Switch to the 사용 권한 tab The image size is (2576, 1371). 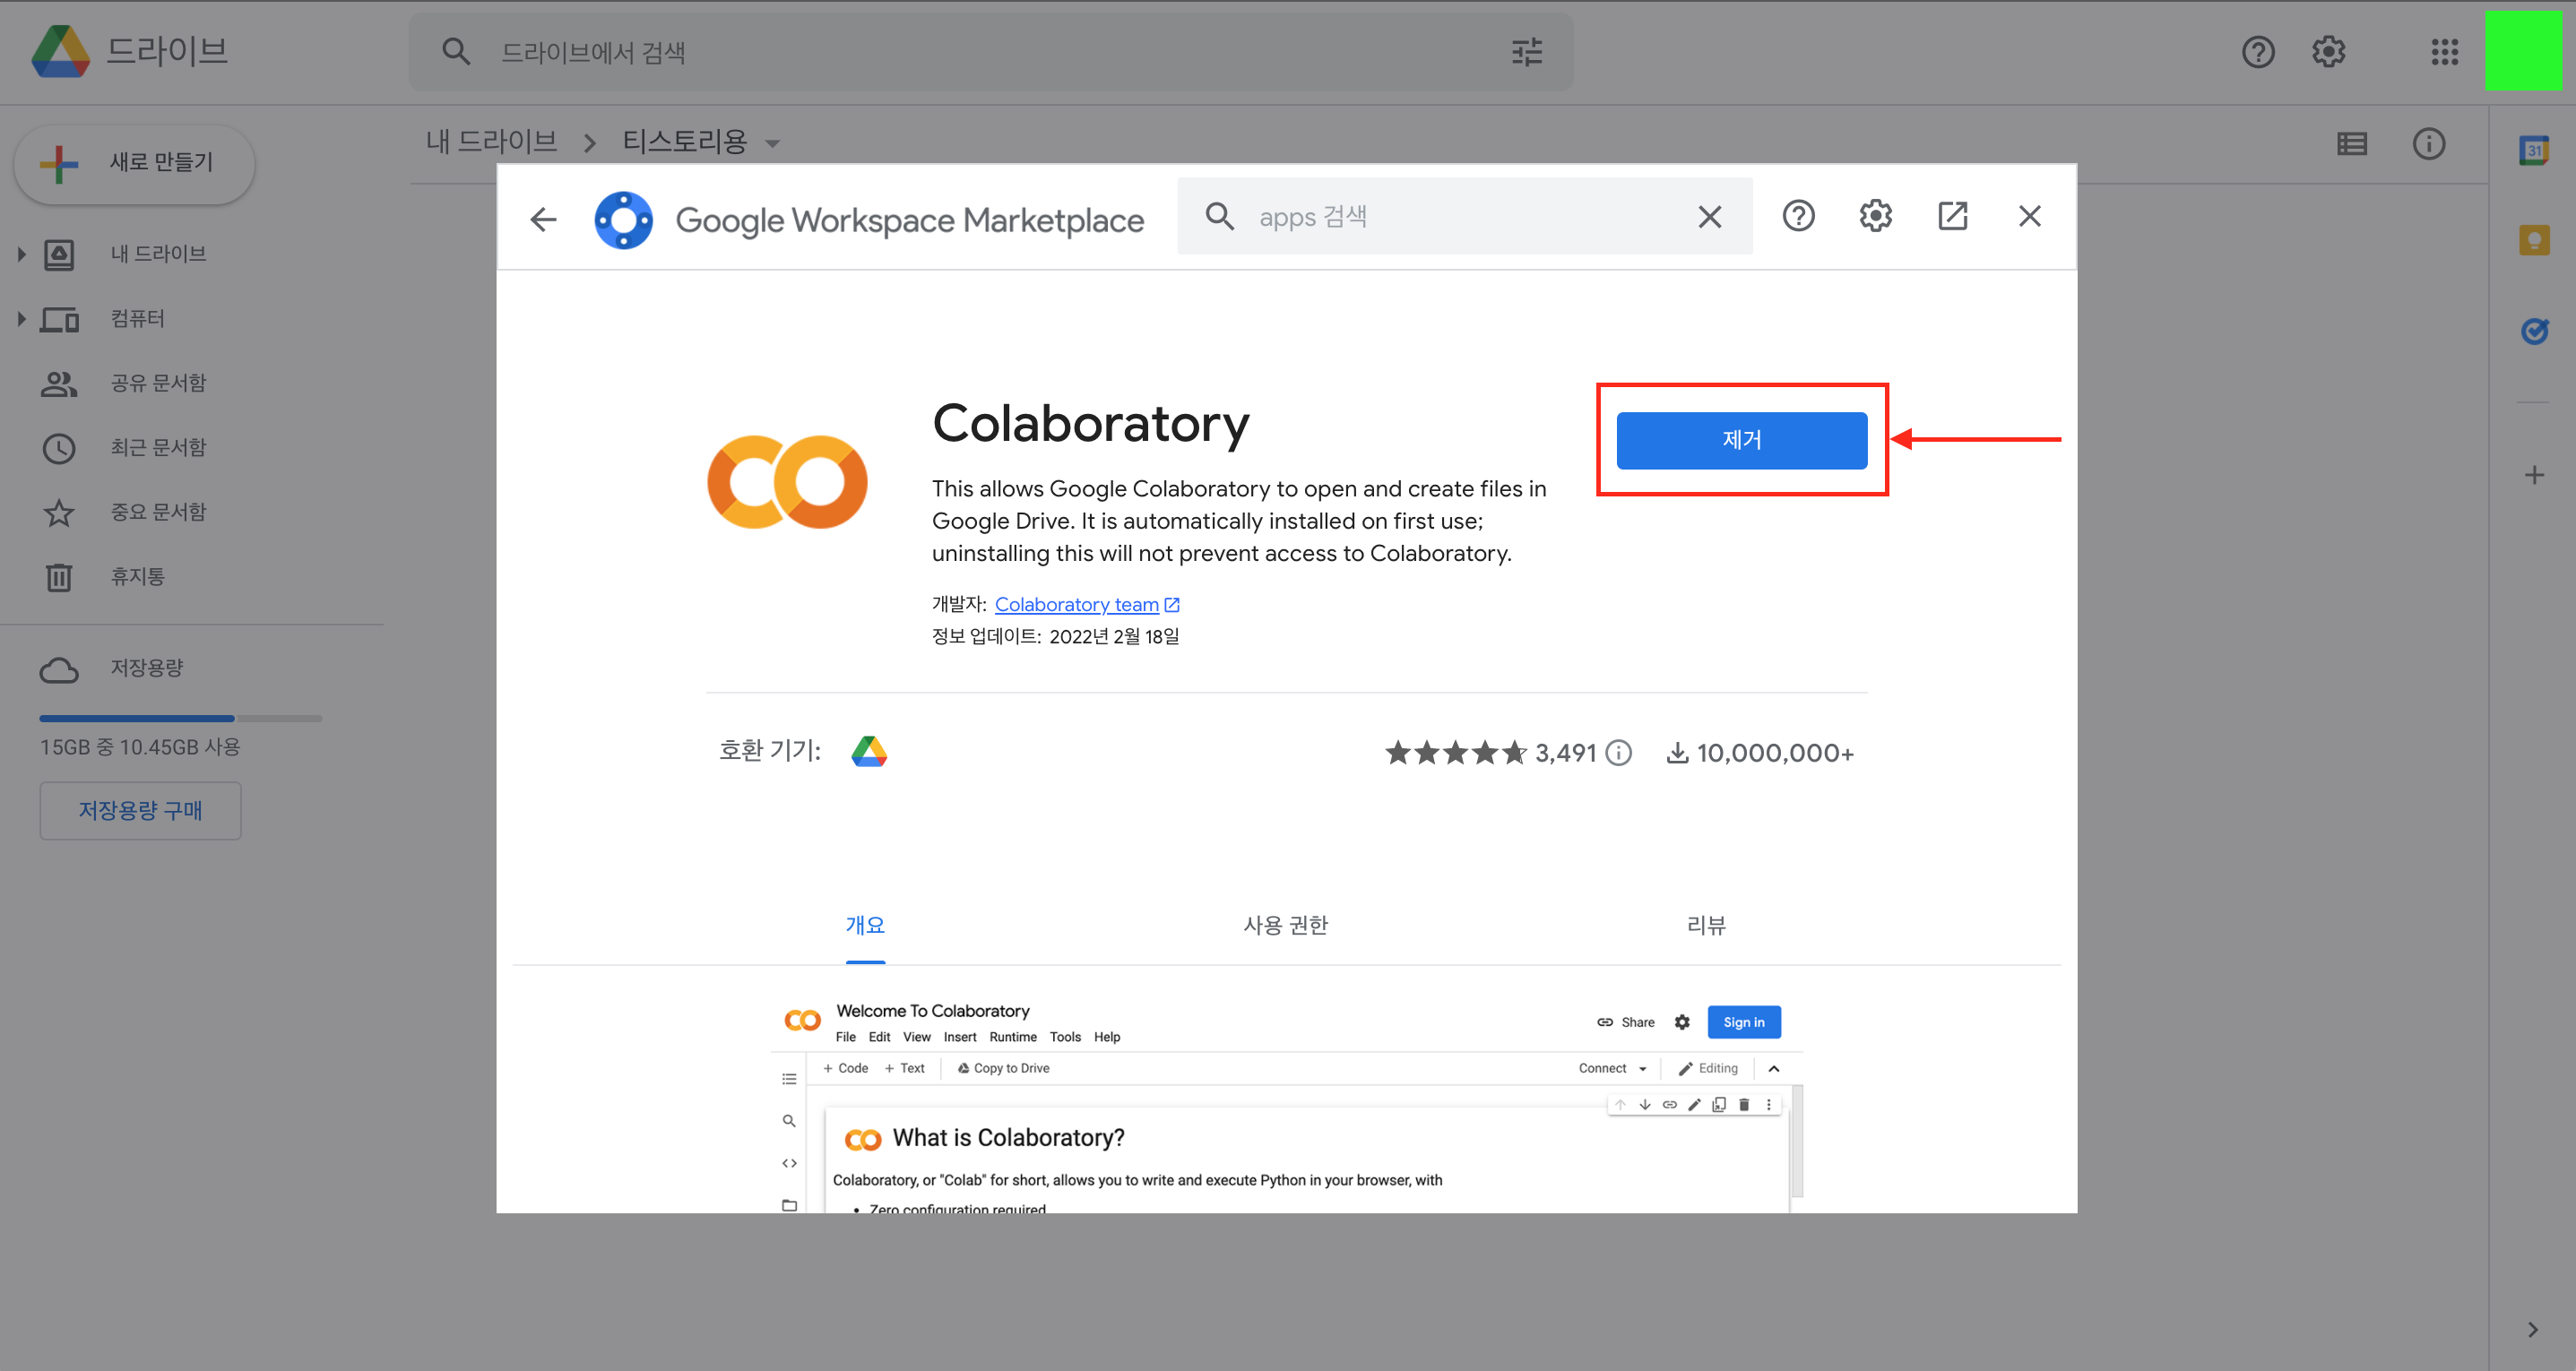[1285, 925]
